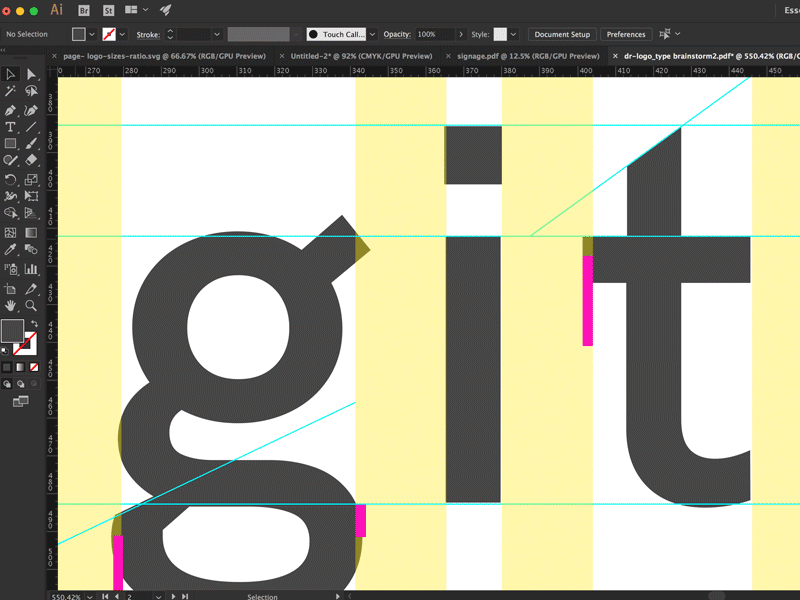Click the Document Setup button
800x600 pixels.
pyautogui.click(x=562, y=34)
